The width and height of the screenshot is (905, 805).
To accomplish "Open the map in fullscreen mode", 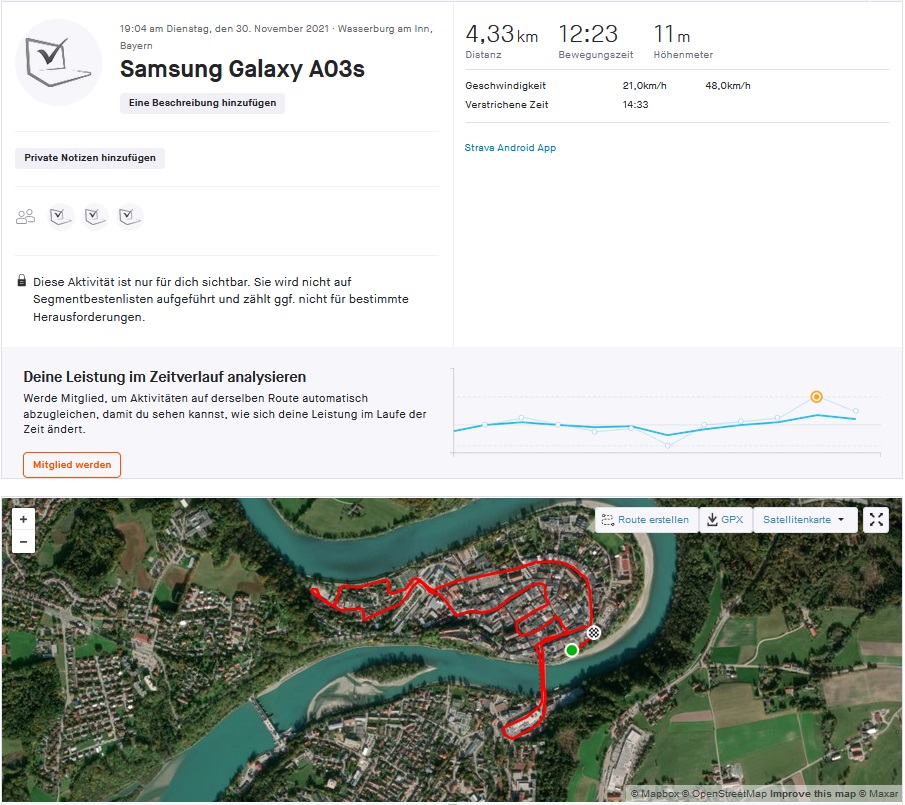I will (x=876, y=519).
